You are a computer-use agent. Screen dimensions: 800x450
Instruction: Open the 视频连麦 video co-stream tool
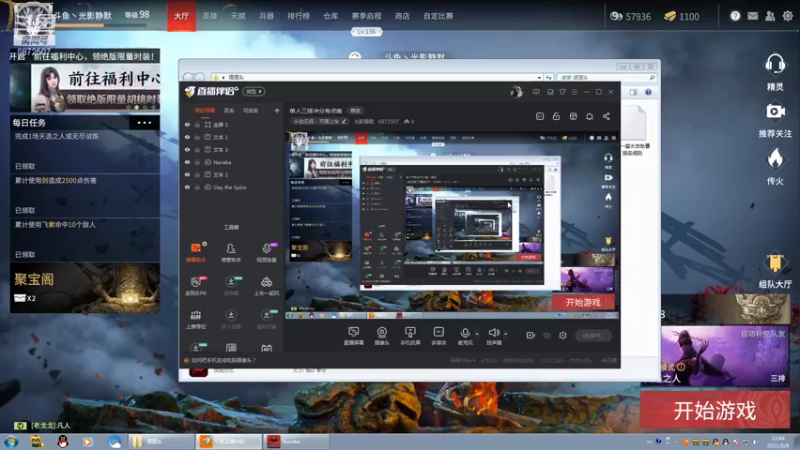point(266,253)
